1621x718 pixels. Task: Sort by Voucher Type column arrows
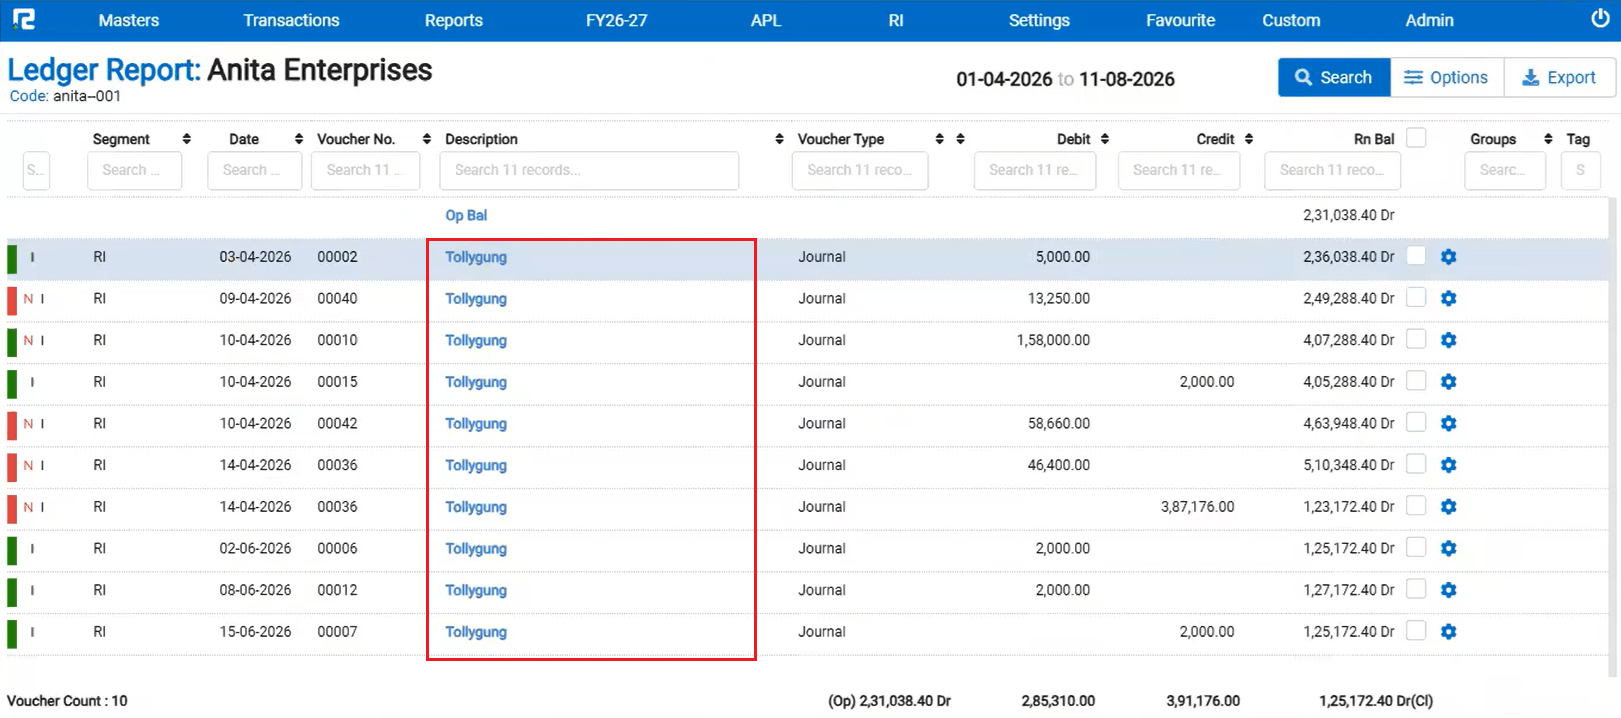pyautogui.click(x=939, y=139)
